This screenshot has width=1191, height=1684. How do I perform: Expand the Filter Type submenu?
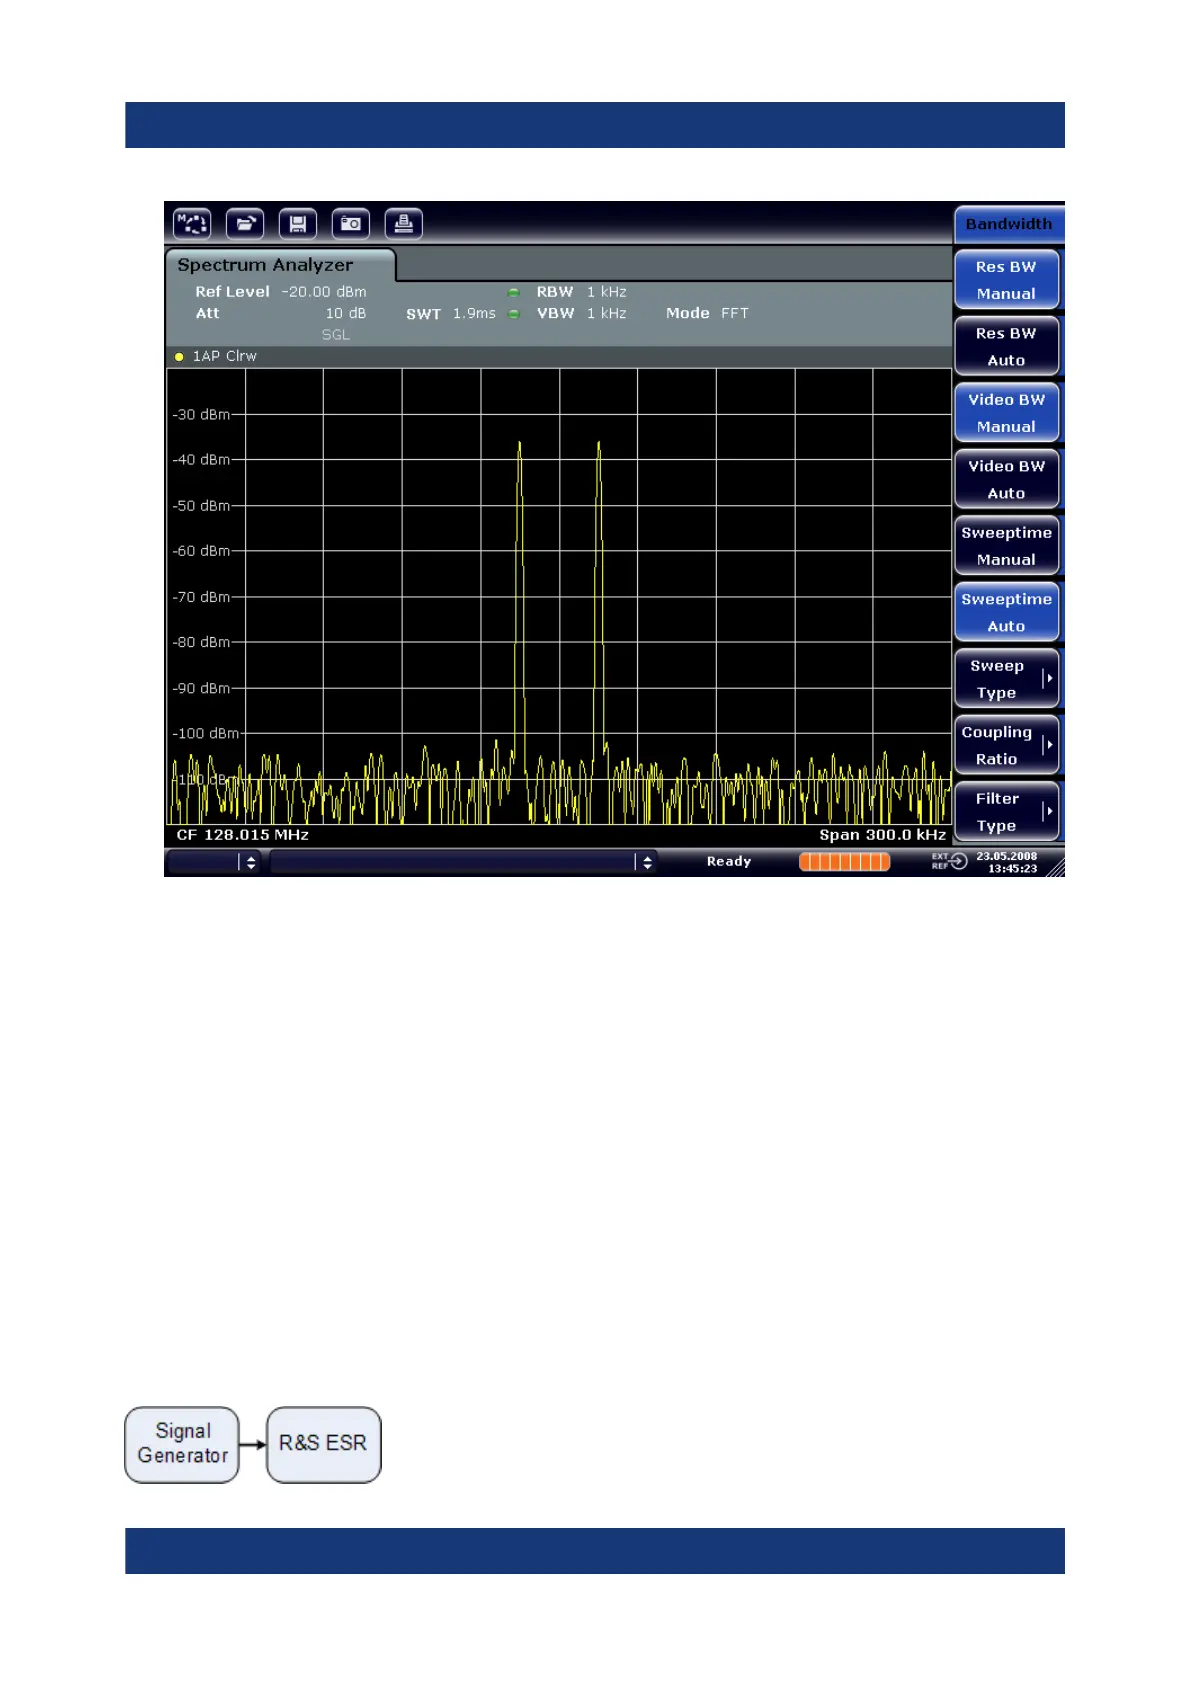tap(1006, 812)
